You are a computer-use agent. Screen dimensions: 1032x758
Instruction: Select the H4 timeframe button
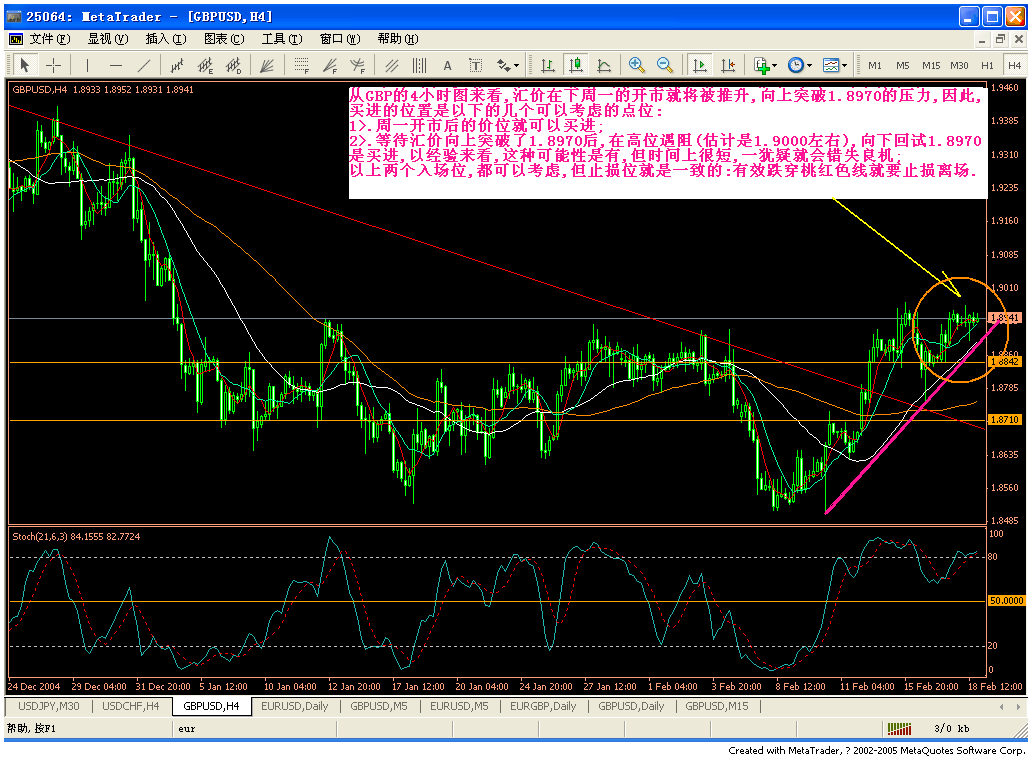(1014, 65)
